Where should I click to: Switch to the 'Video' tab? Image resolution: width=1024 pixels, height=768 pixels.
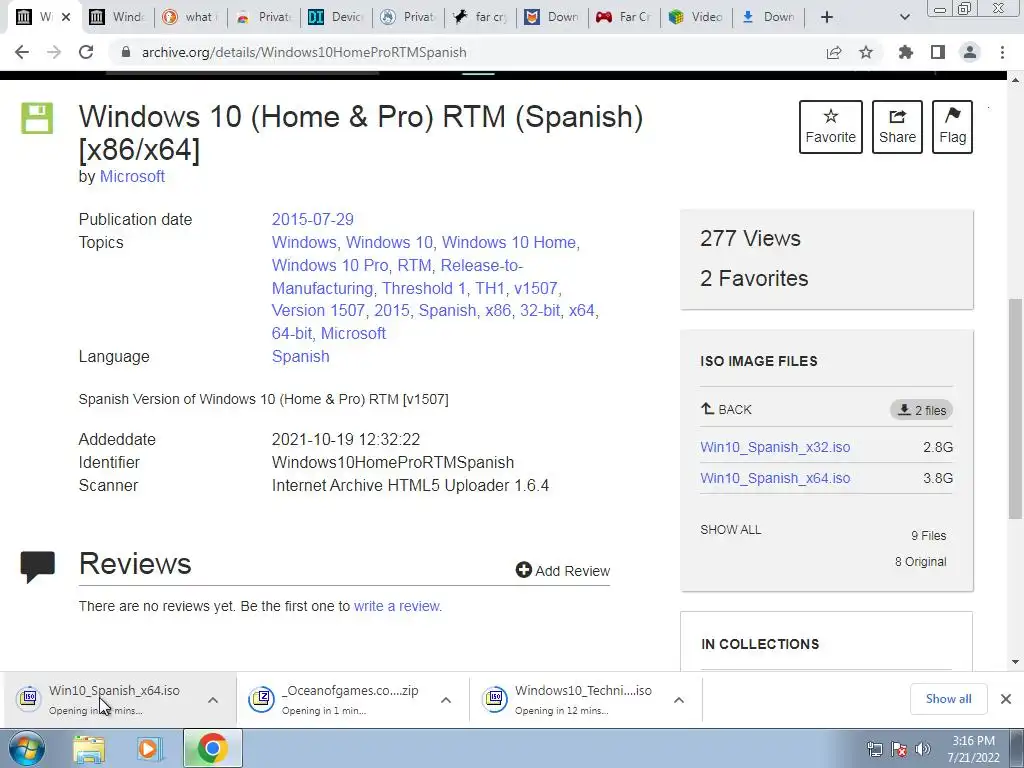(x=696, y=17)
